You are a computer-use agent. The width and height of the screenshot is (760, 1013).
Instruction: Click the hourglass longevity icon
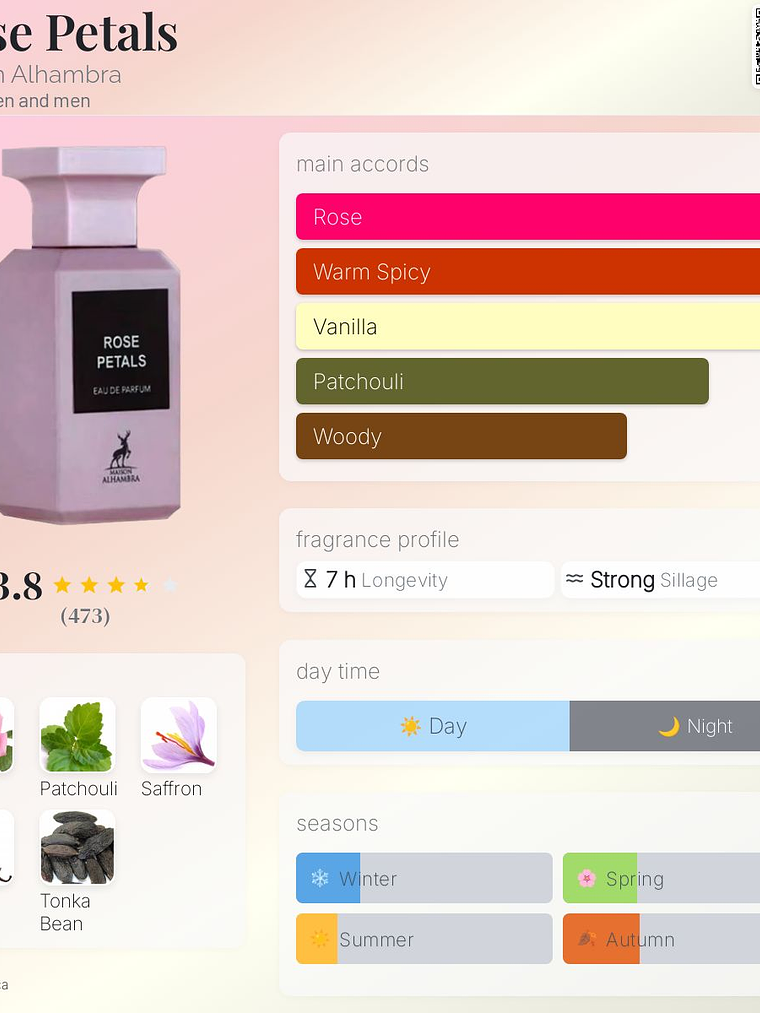pos(310,579)
